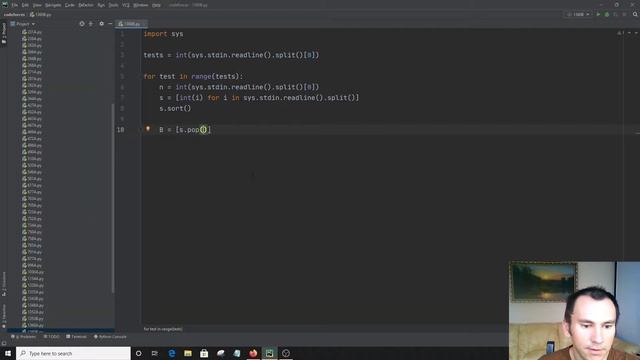Click the intention light bulb on line 10
This screenshot has width=640, height=360.
(x=148, y=129)
